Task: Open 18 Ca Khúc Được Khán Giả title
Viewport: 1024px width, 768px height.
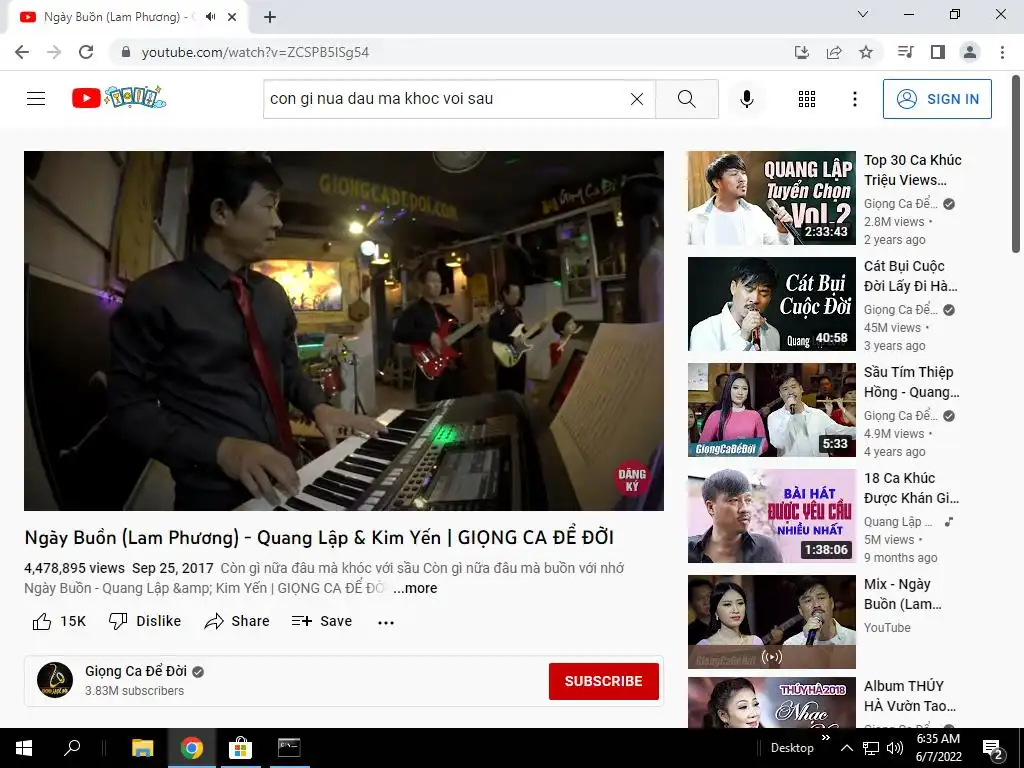Action: pyautogui.click(x=911, y=488)
